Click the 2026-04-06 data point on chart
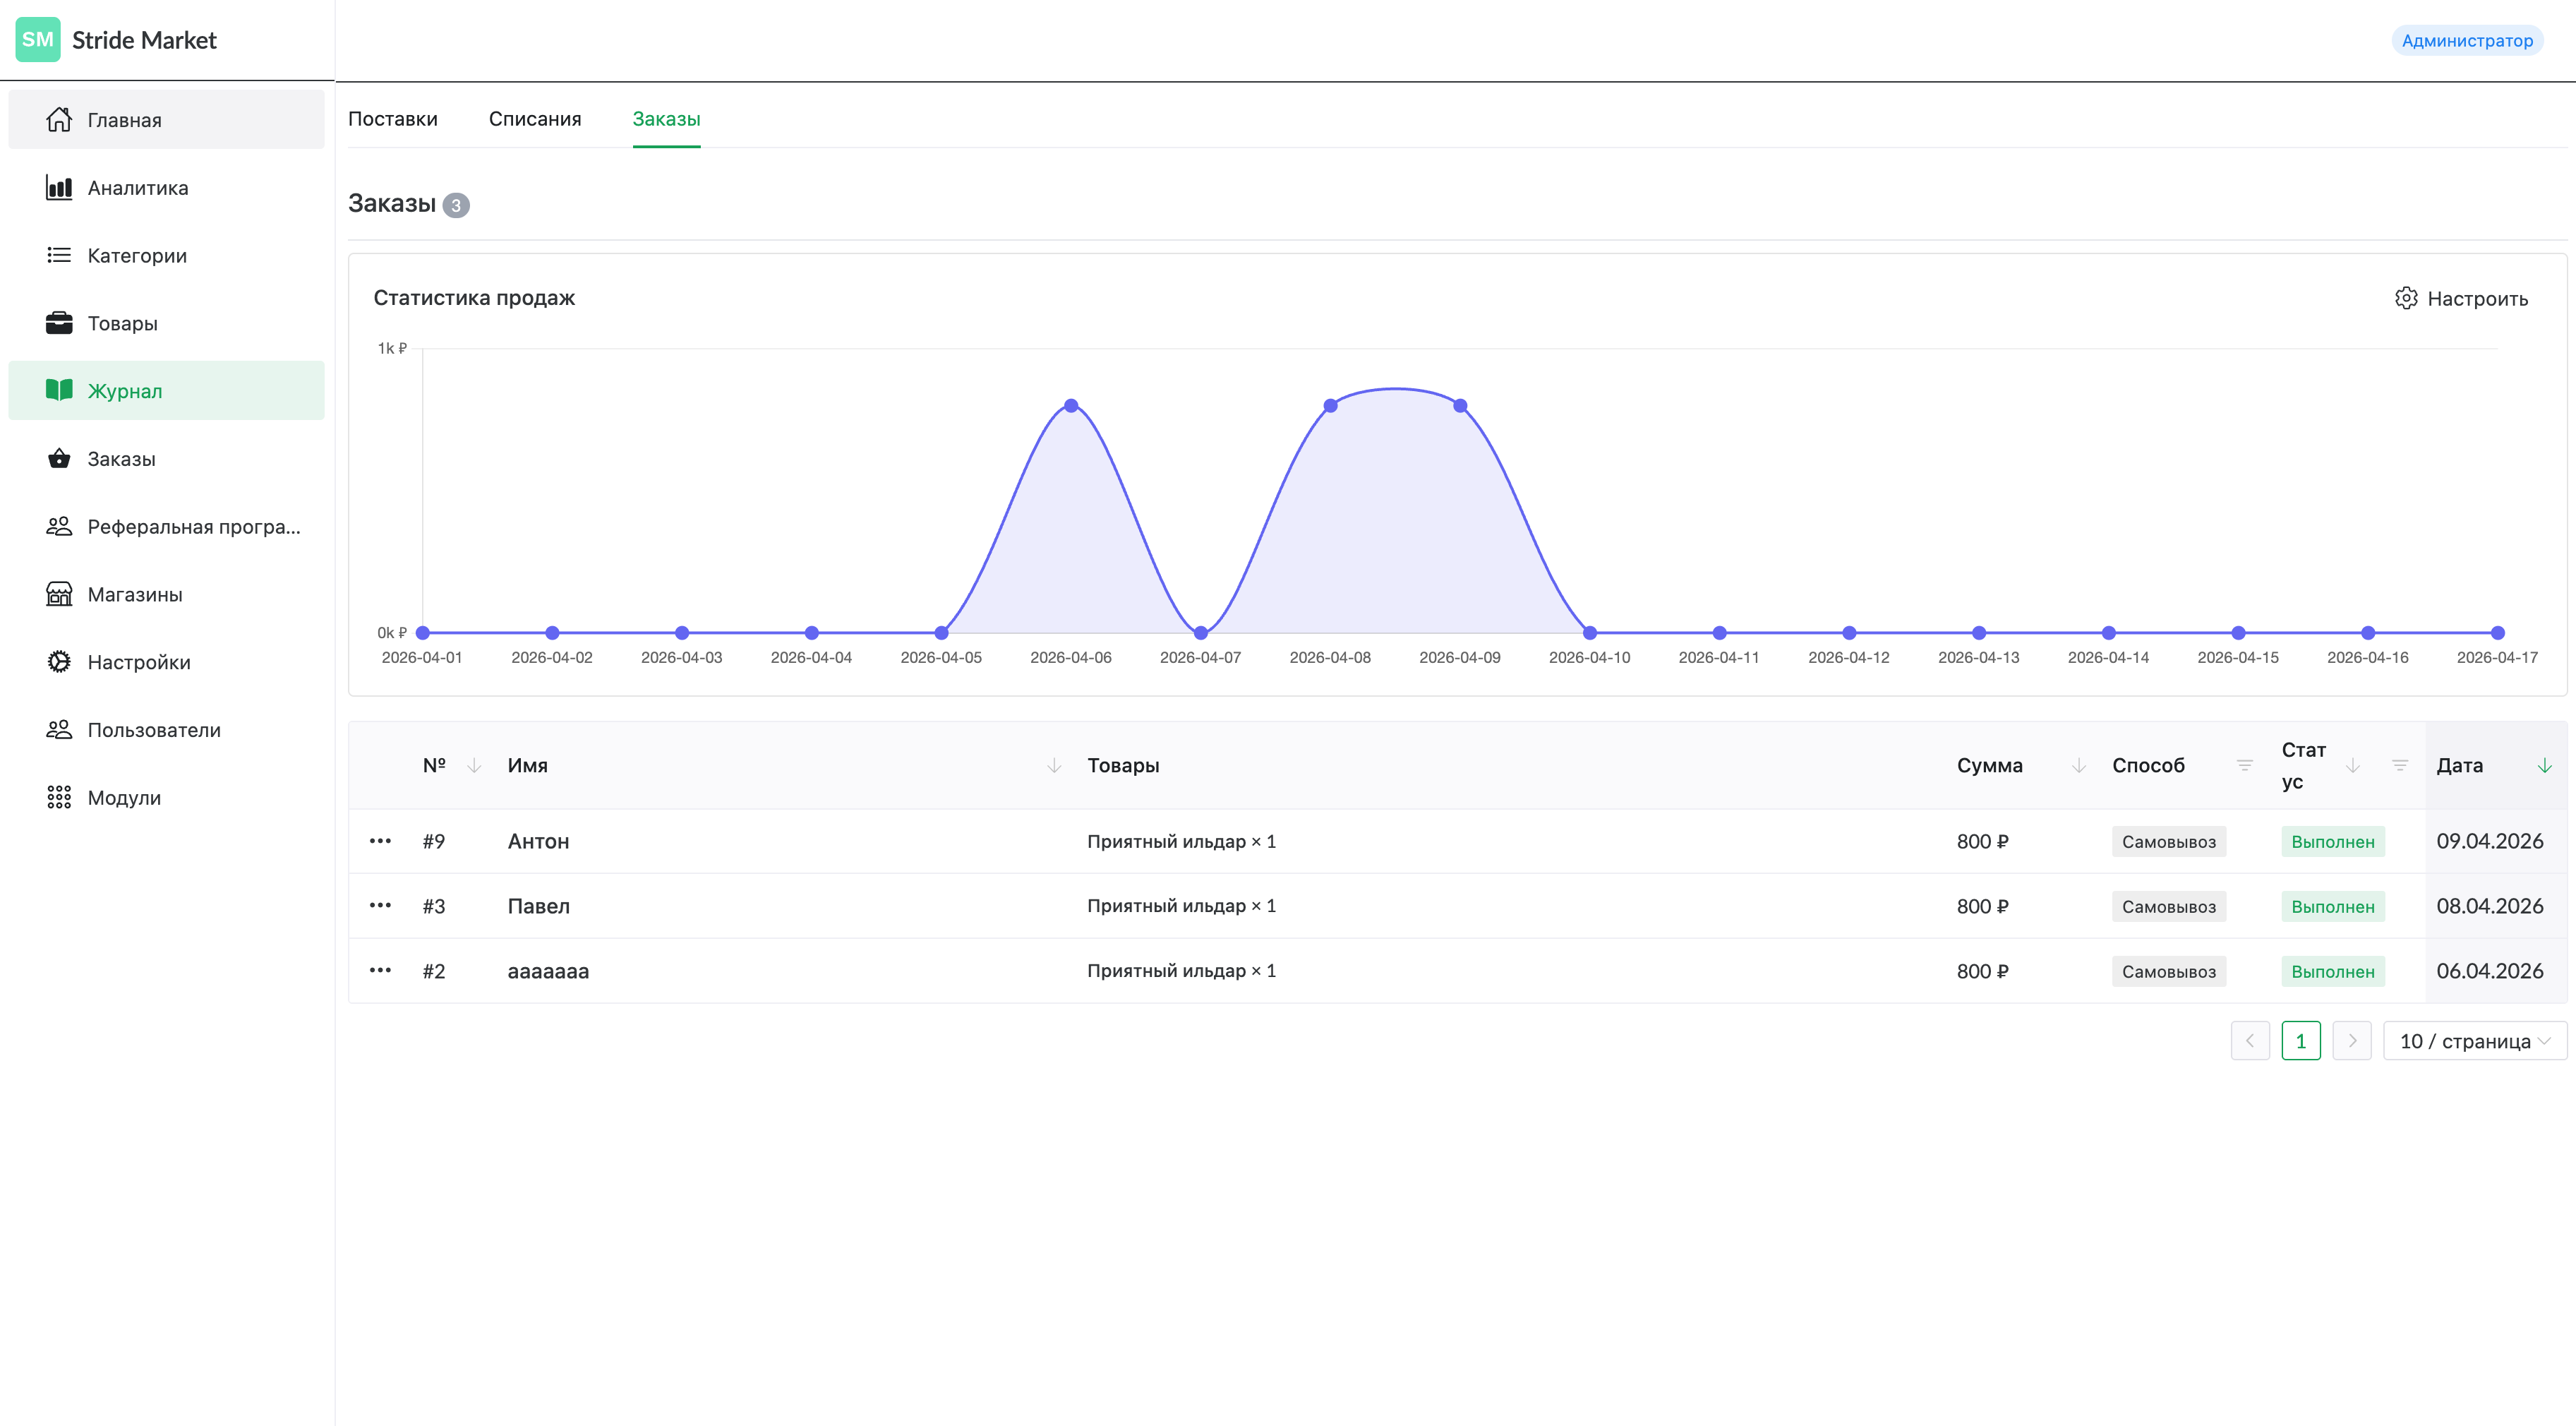 coord(1071,406)
